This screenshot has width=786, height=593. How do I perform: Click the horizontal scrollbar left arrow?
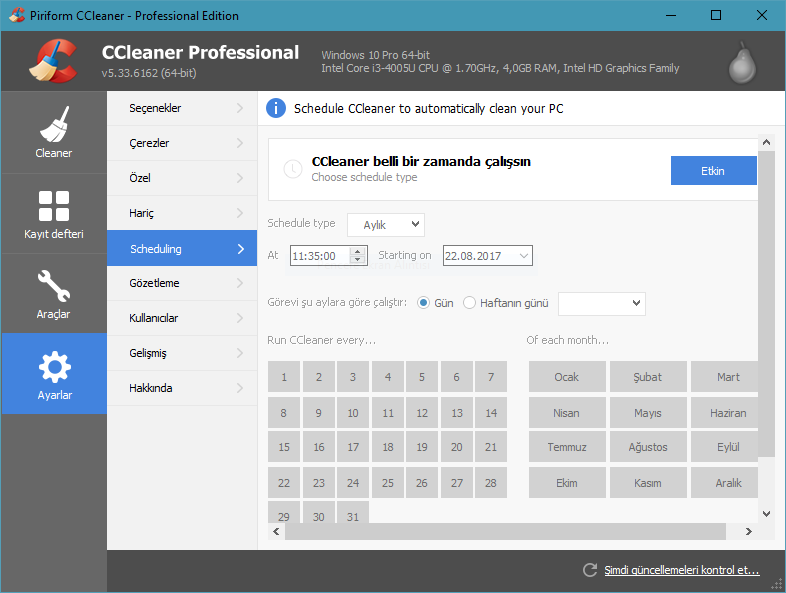click(x=276, y=531)
